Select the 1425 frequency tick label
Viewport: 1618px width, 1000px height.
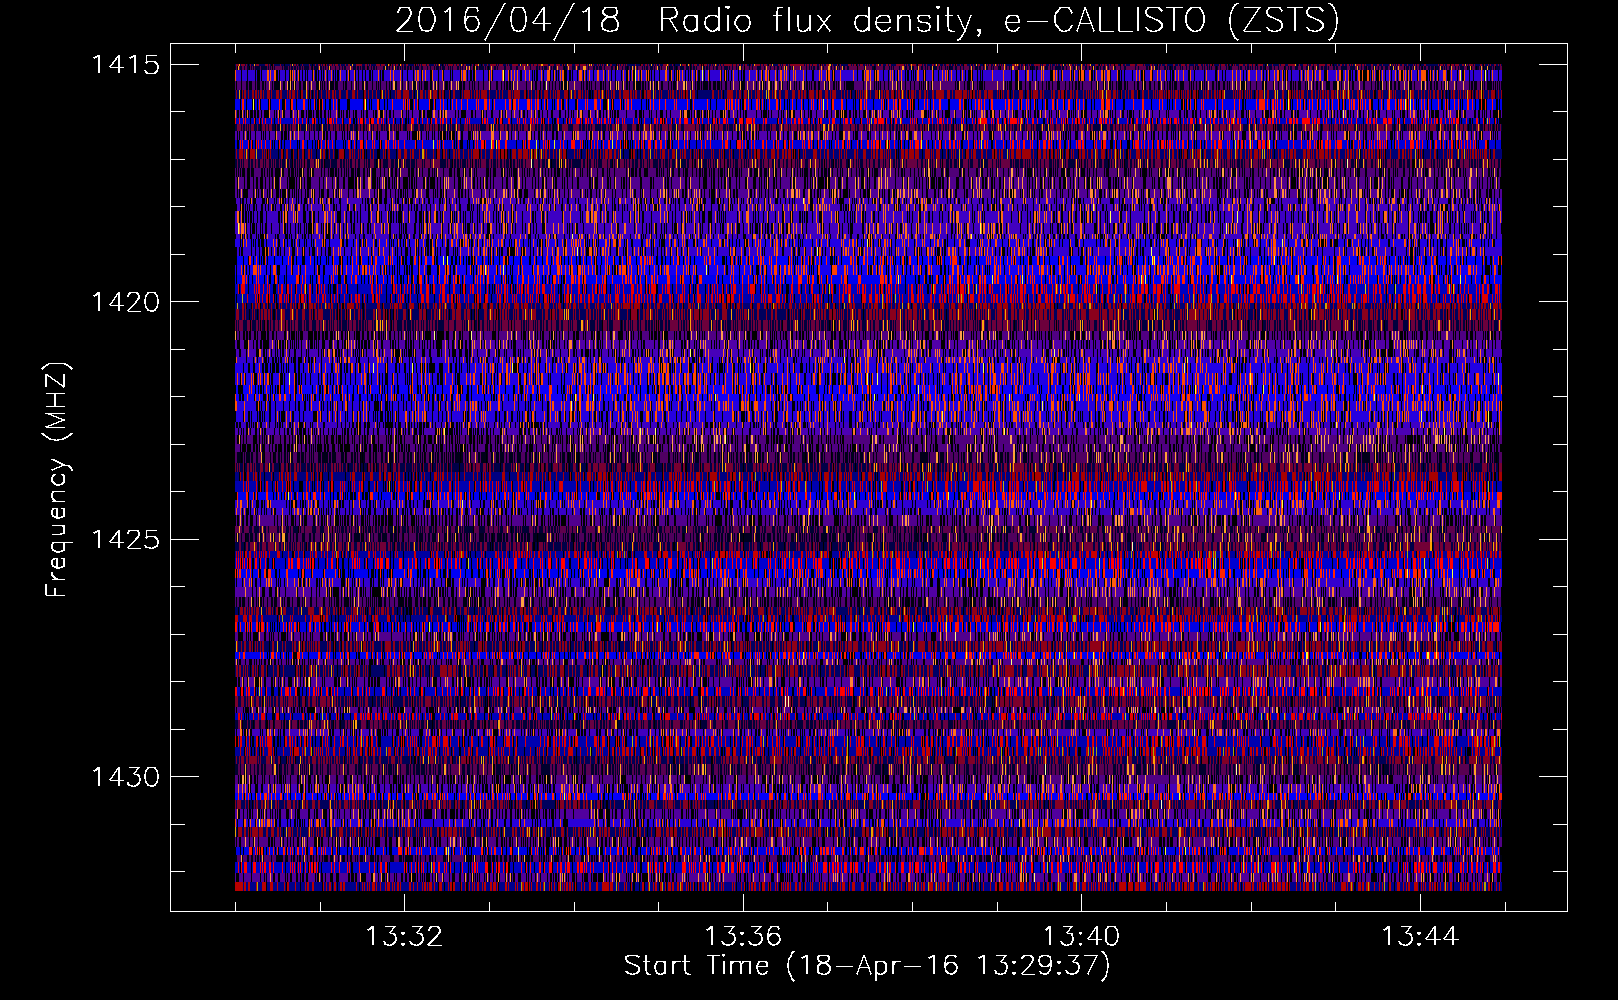coord(125,540)
